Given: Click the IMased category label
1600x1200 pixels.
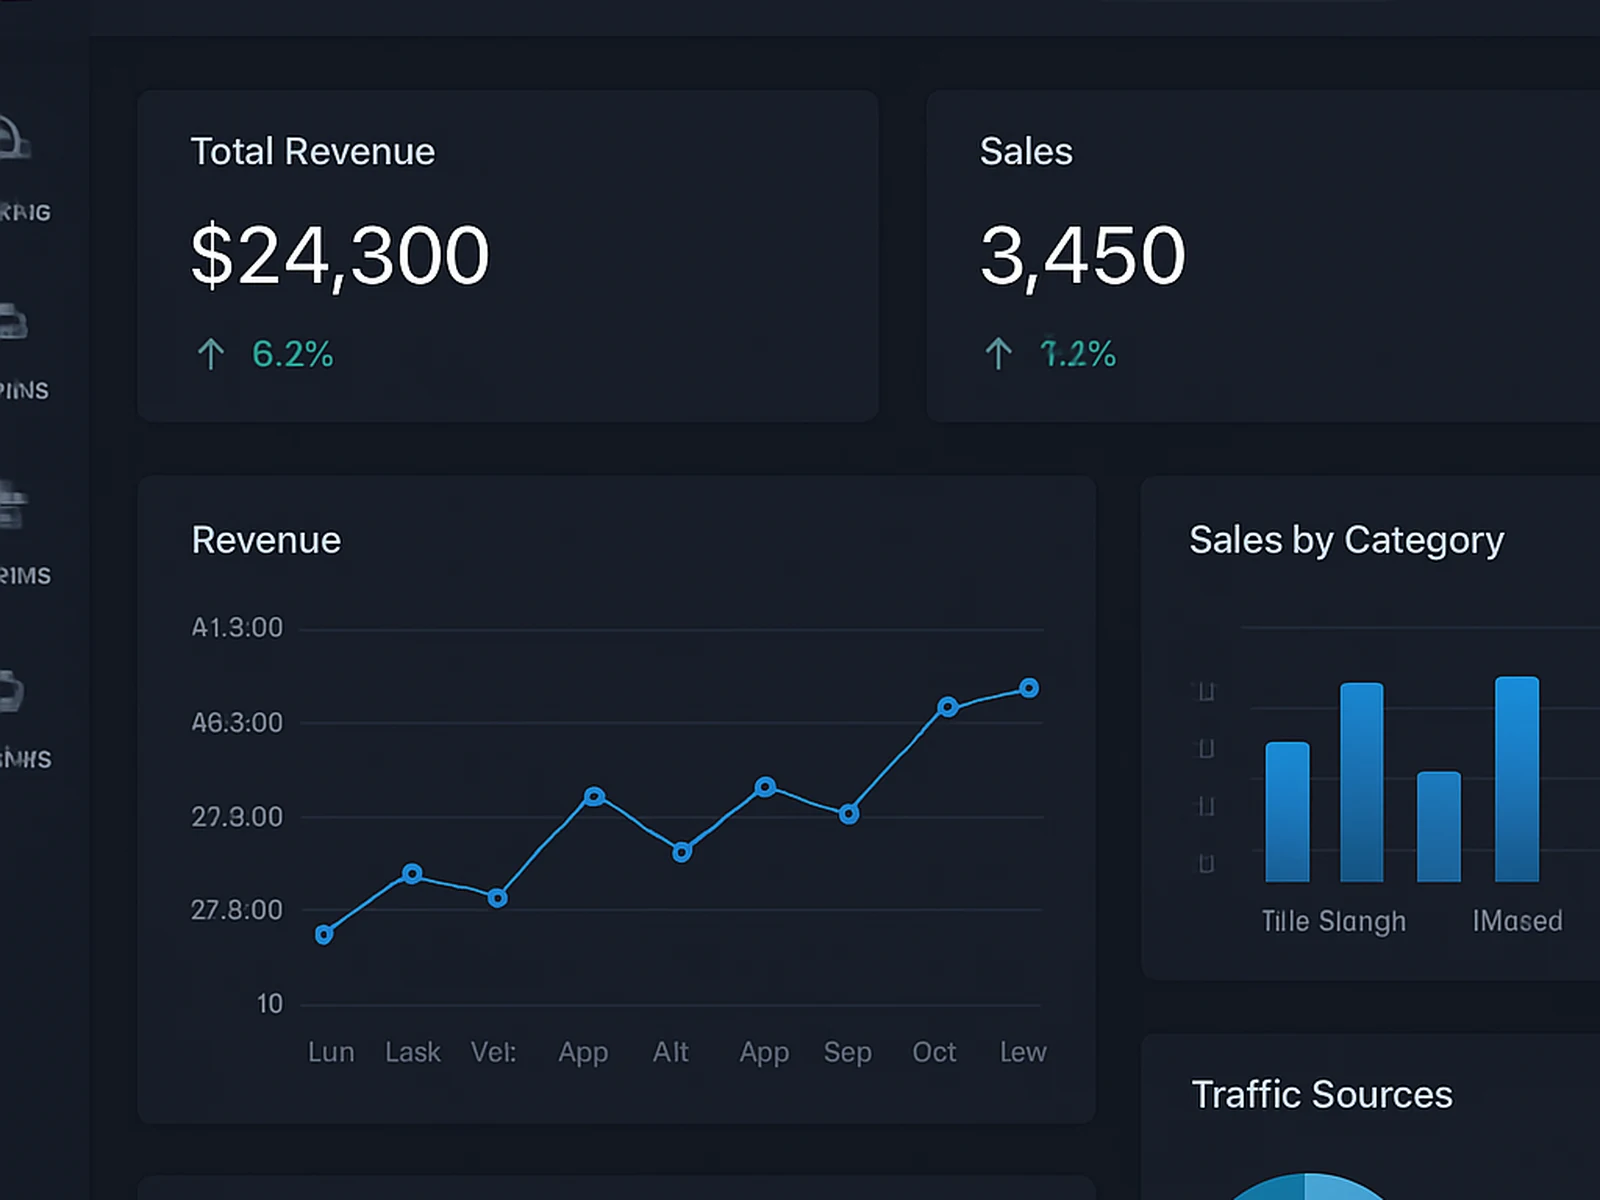Looking at the screenshot, I should [x=1517, y=921].
